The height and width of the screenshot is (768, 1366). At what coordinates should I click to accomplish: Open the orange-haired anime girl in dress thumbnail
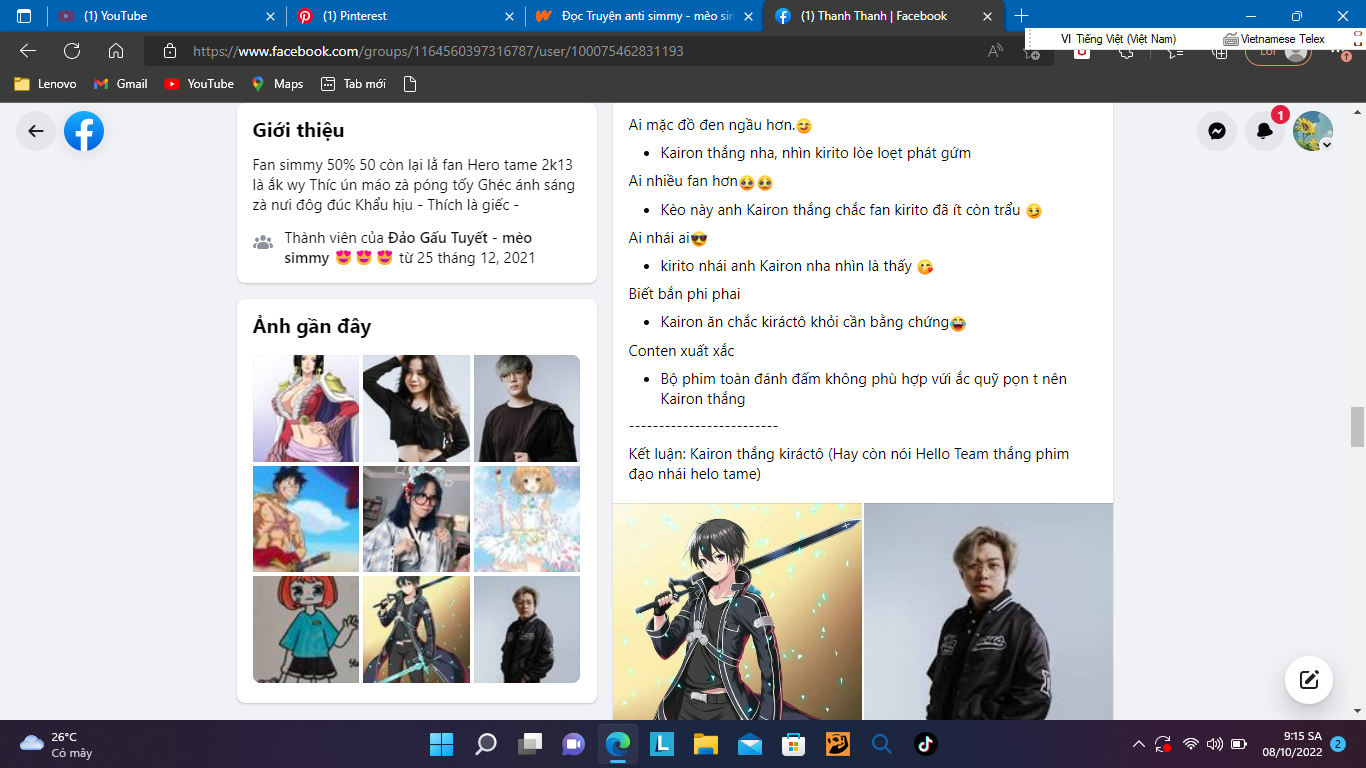coord(527,519)
